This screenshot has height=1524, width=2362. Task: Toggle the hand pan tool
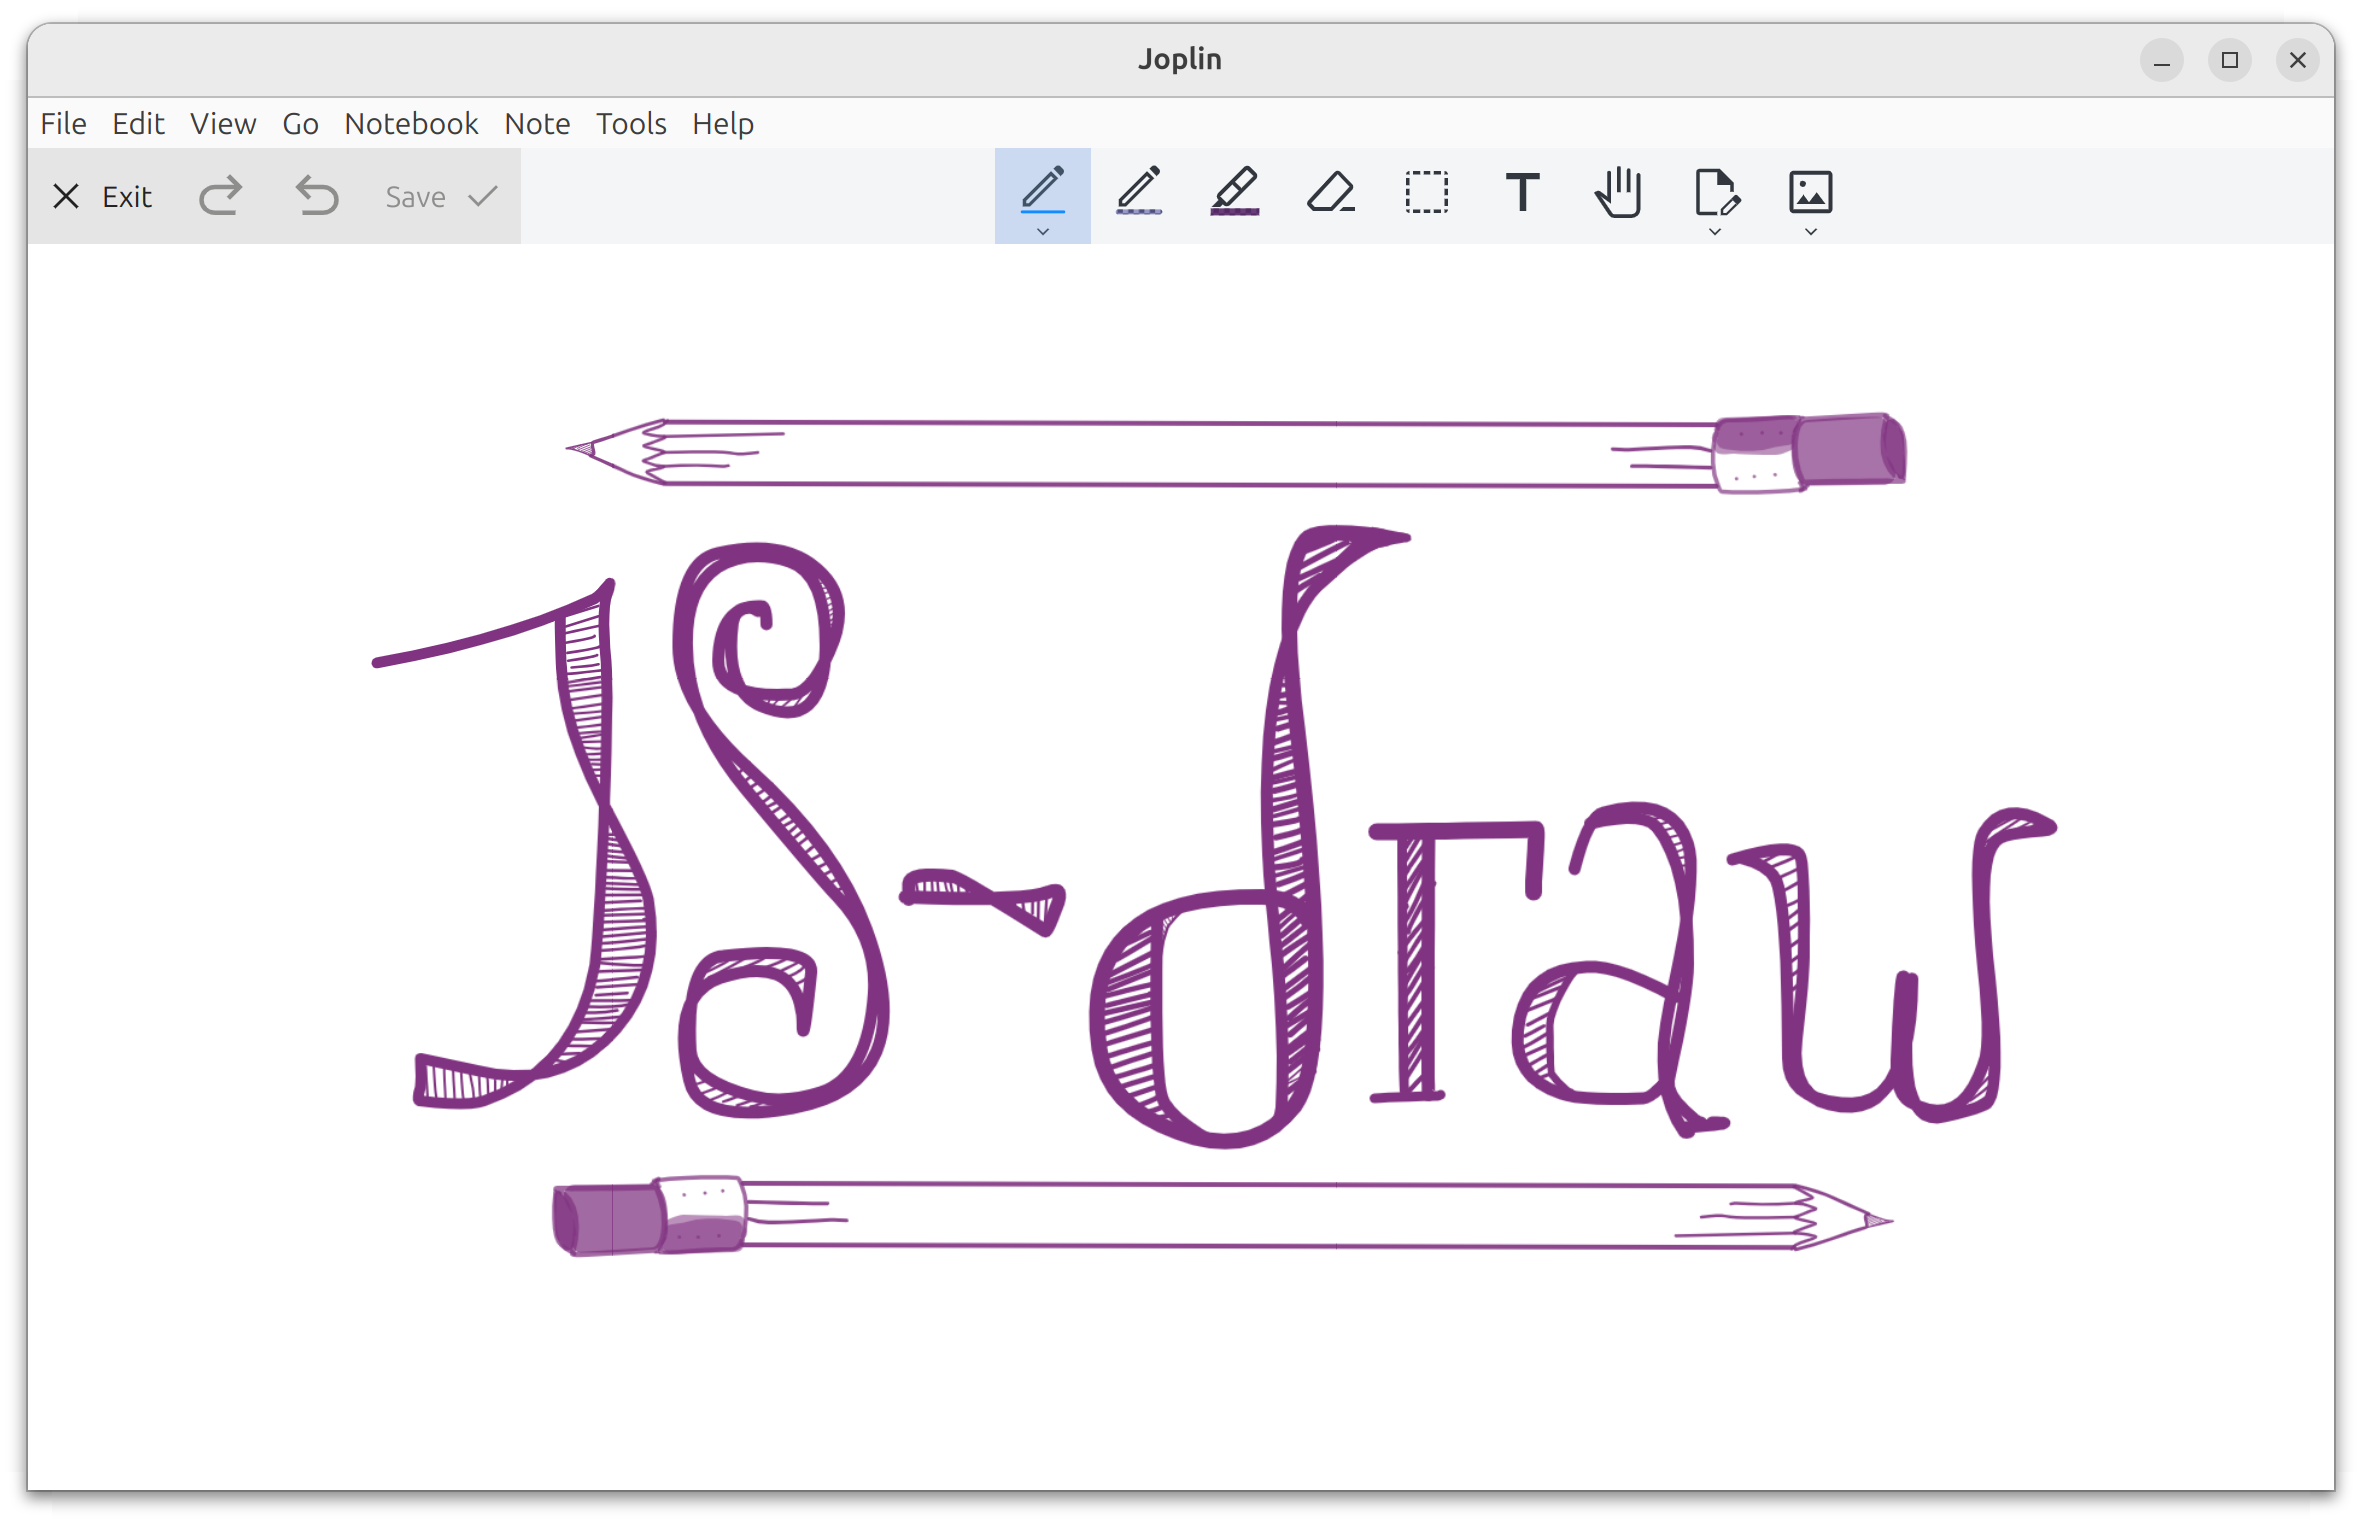click(x=1618, y=192)
